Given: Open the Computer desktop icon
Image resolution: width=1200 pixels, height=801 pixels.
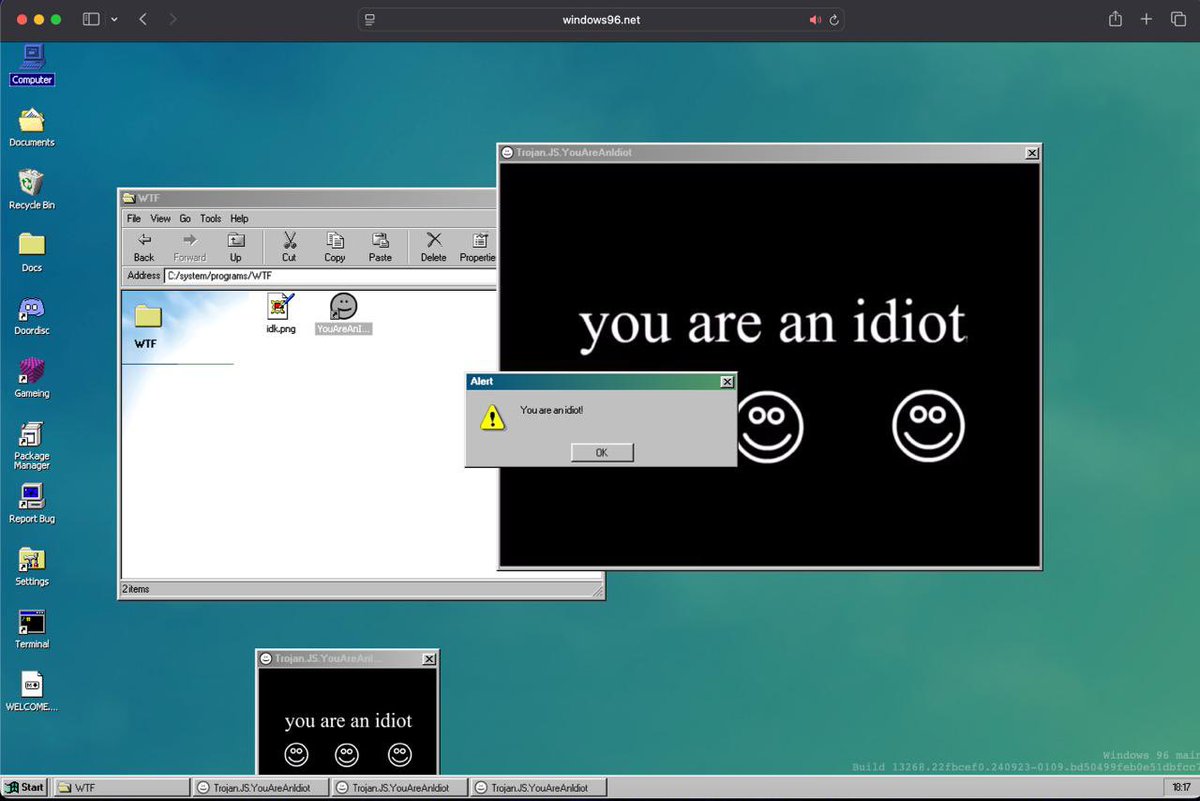Looking at the screenshot, I should pyautogui.click(x=32, y=64).
